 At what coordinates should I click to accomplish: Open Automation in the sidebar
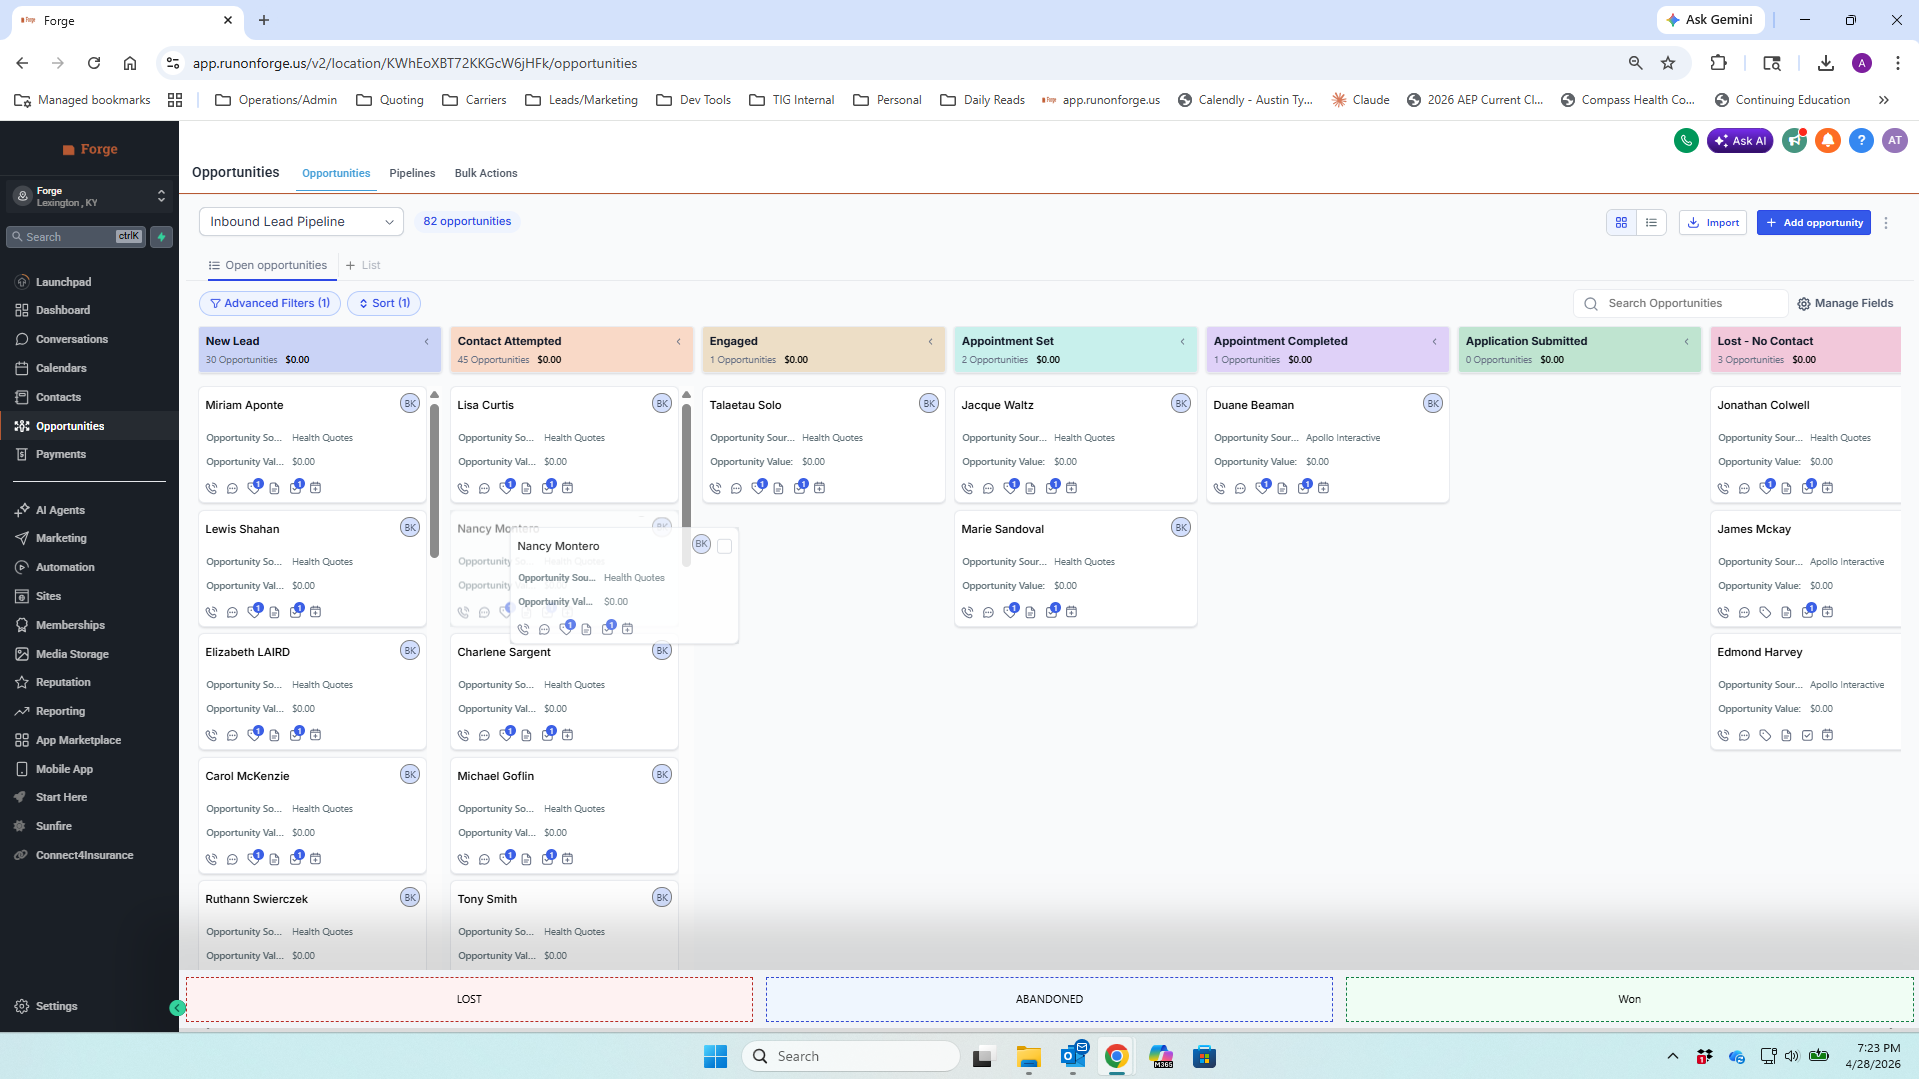click(65, 567)
